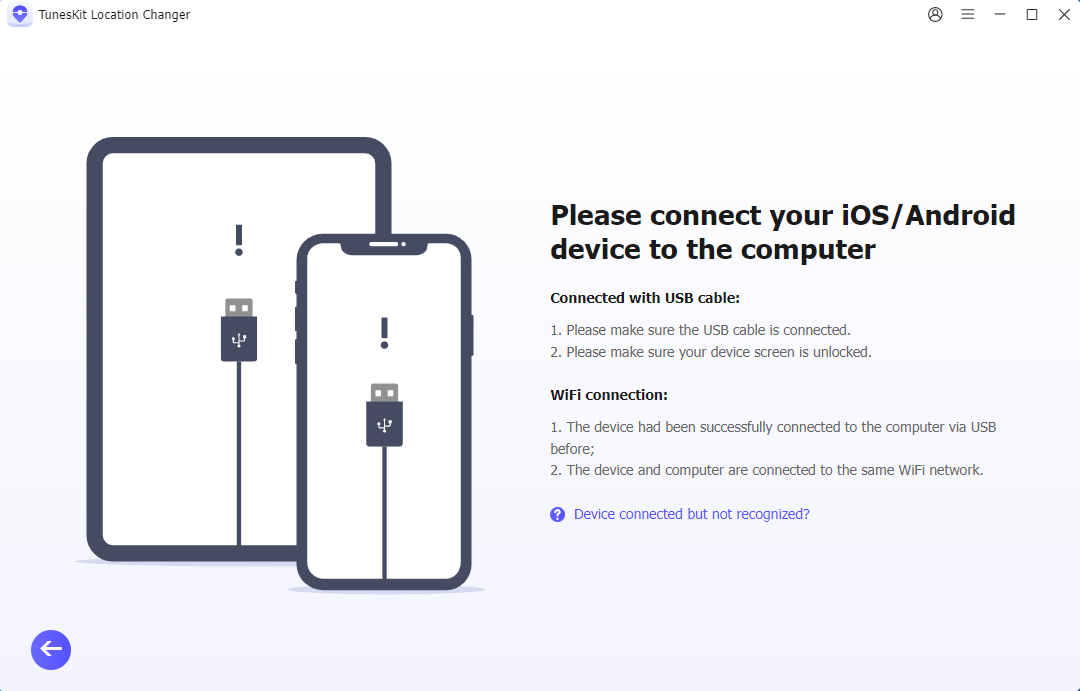Click the exclamation mark on the phone
1080x691 pixels.
(384, 333)
